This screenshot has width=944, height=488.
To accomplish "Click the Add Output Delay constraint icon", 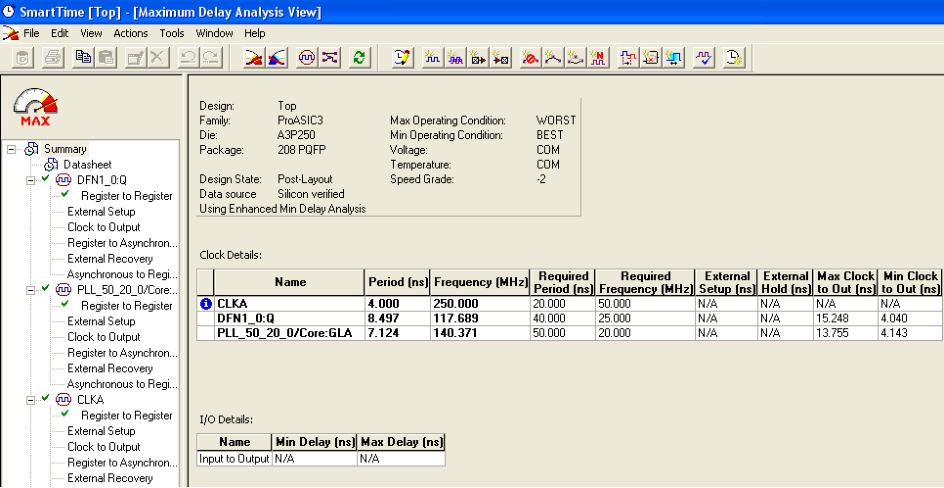I will pyautogui.click(x=500, y=58).
